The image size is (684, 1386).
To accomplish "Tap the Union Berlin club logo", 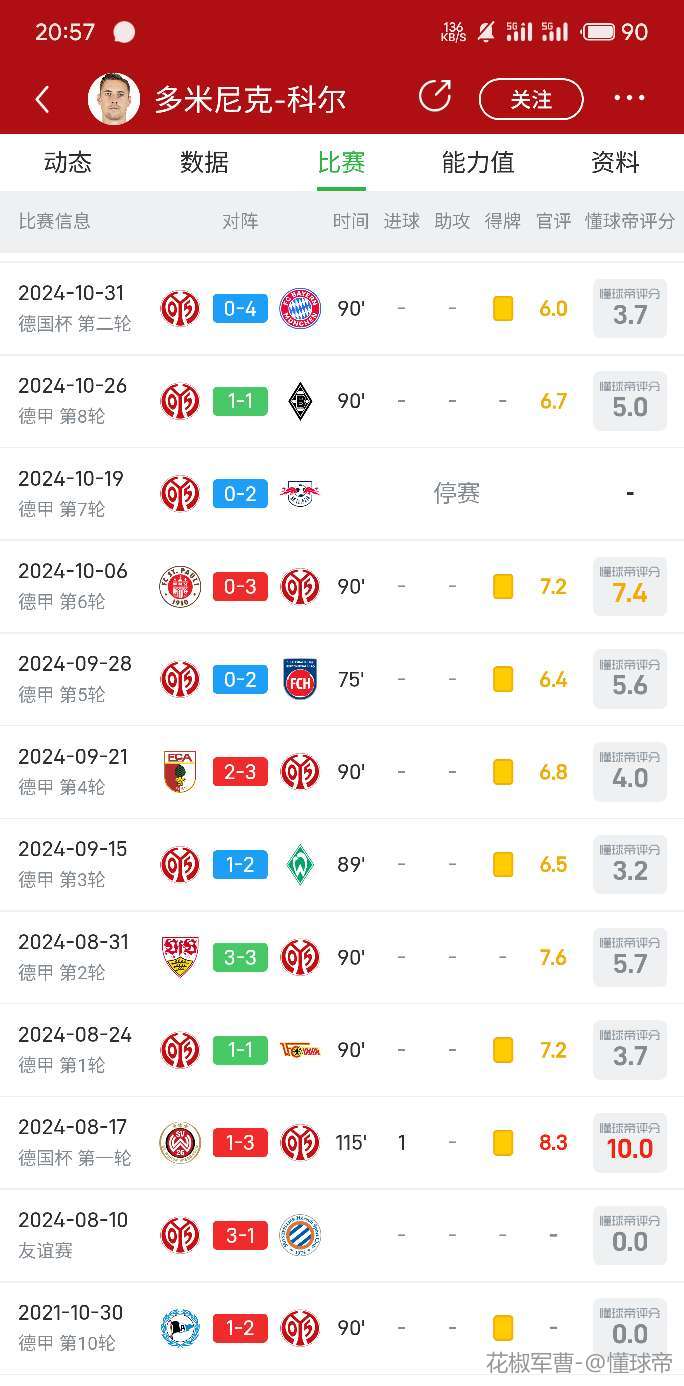I will (300, 1050).
